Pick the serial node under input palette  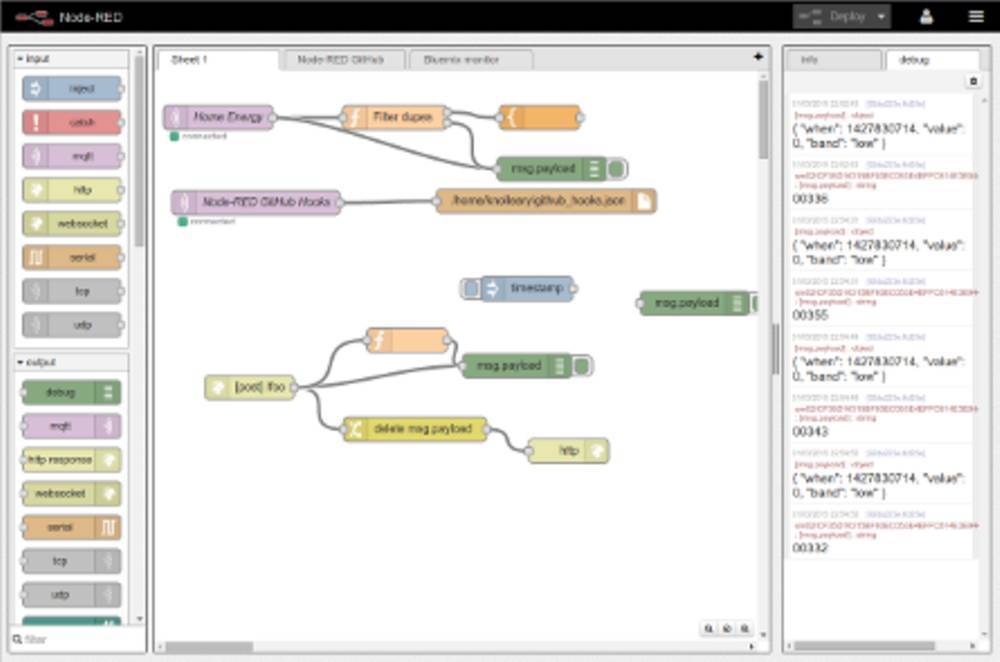tap(72, 257)
